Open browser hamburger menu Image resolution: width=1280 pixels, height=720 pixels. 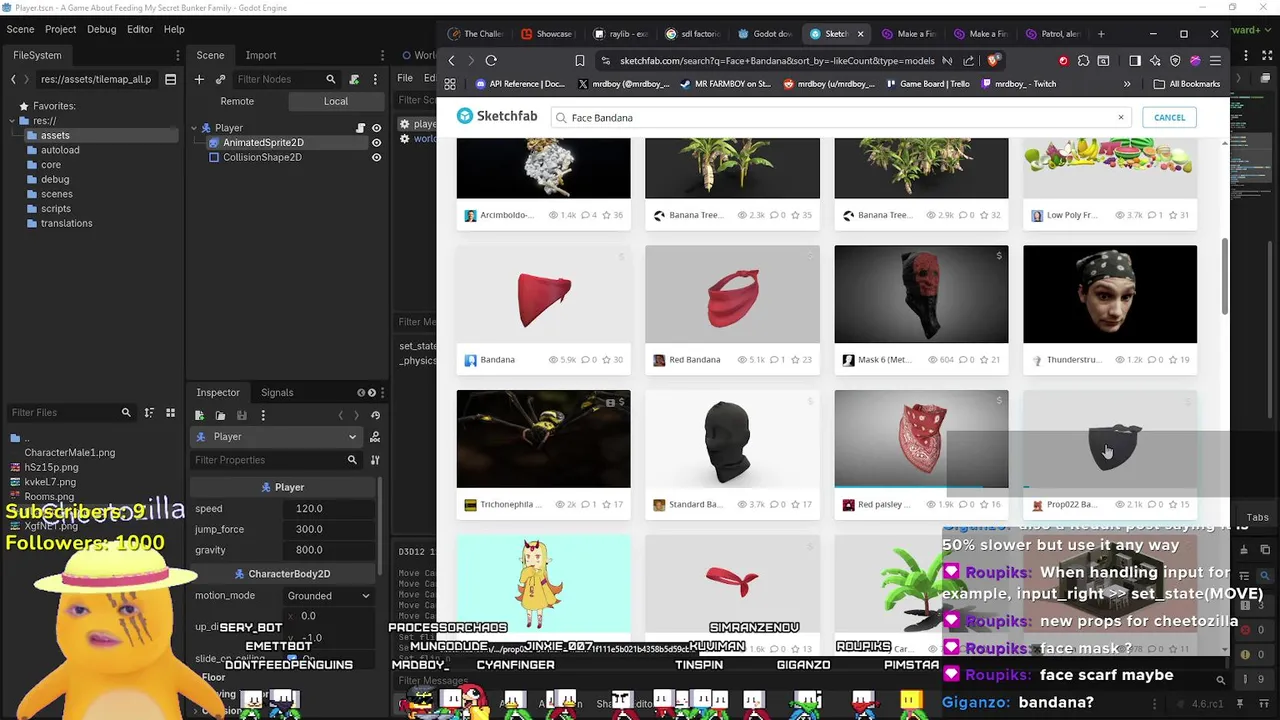click(1215, 61)
